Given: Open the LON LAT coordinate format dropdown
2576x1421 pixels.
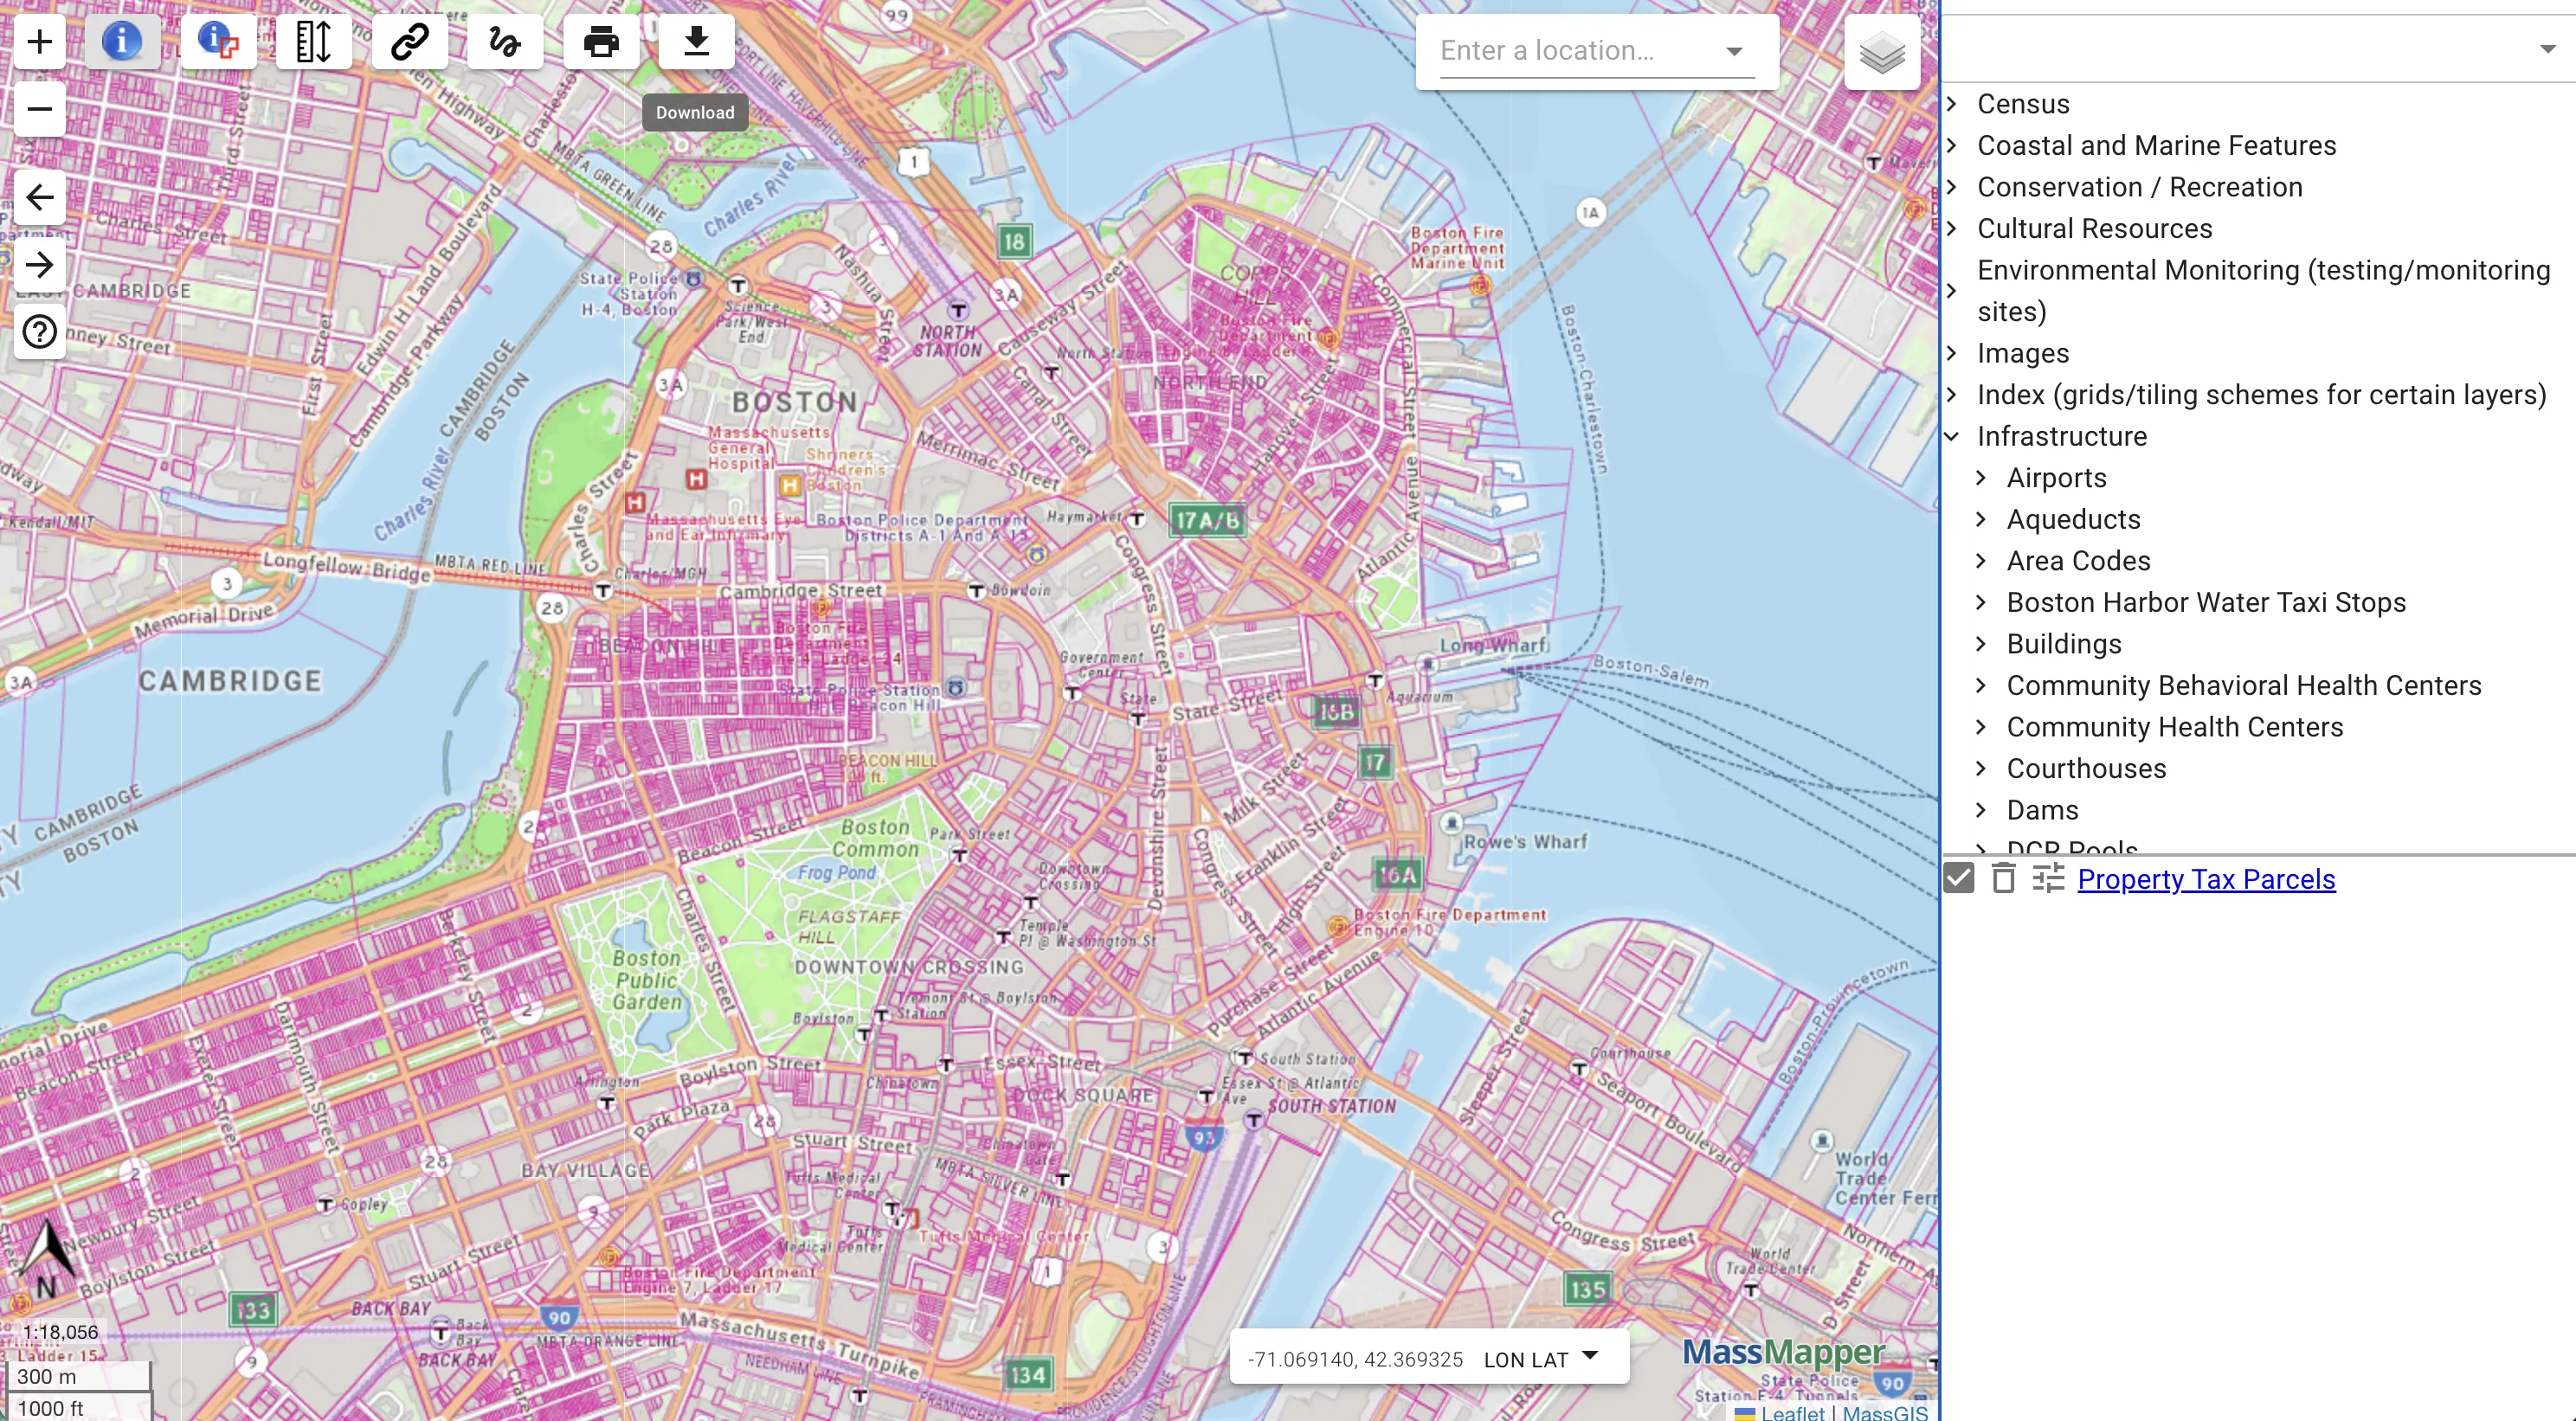Looking at the screenshot, I should [1540, 1359].
